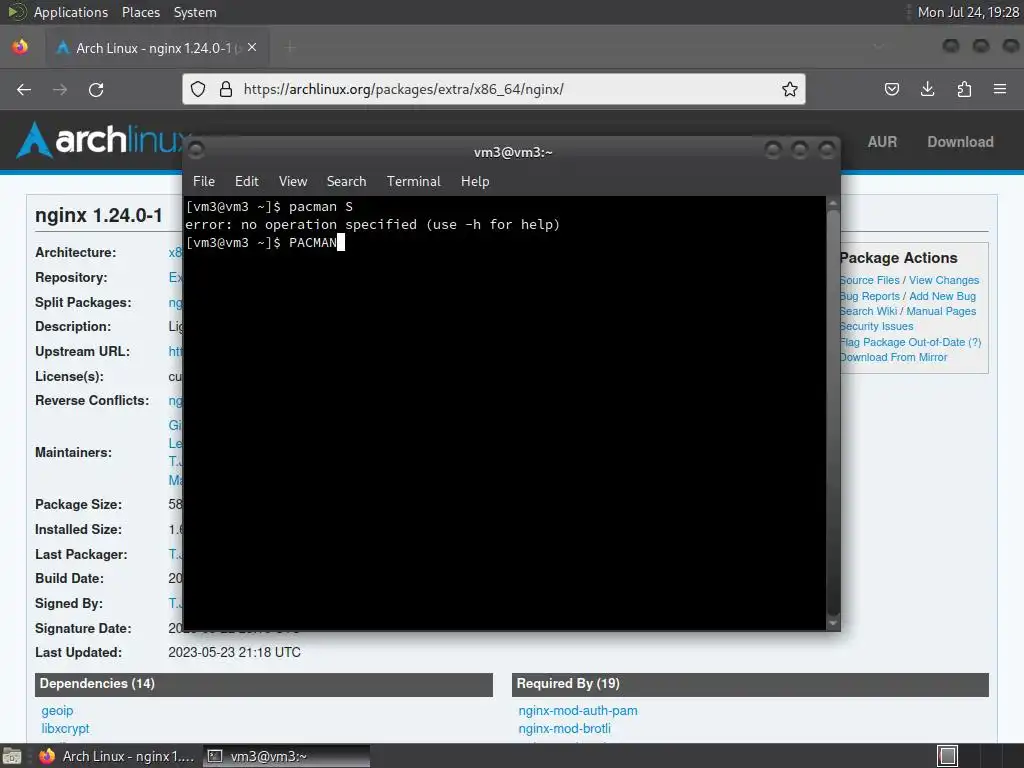Open the Manual Pages link
1024x768 pixels.
pyautogui.click(x=941, y=312)
